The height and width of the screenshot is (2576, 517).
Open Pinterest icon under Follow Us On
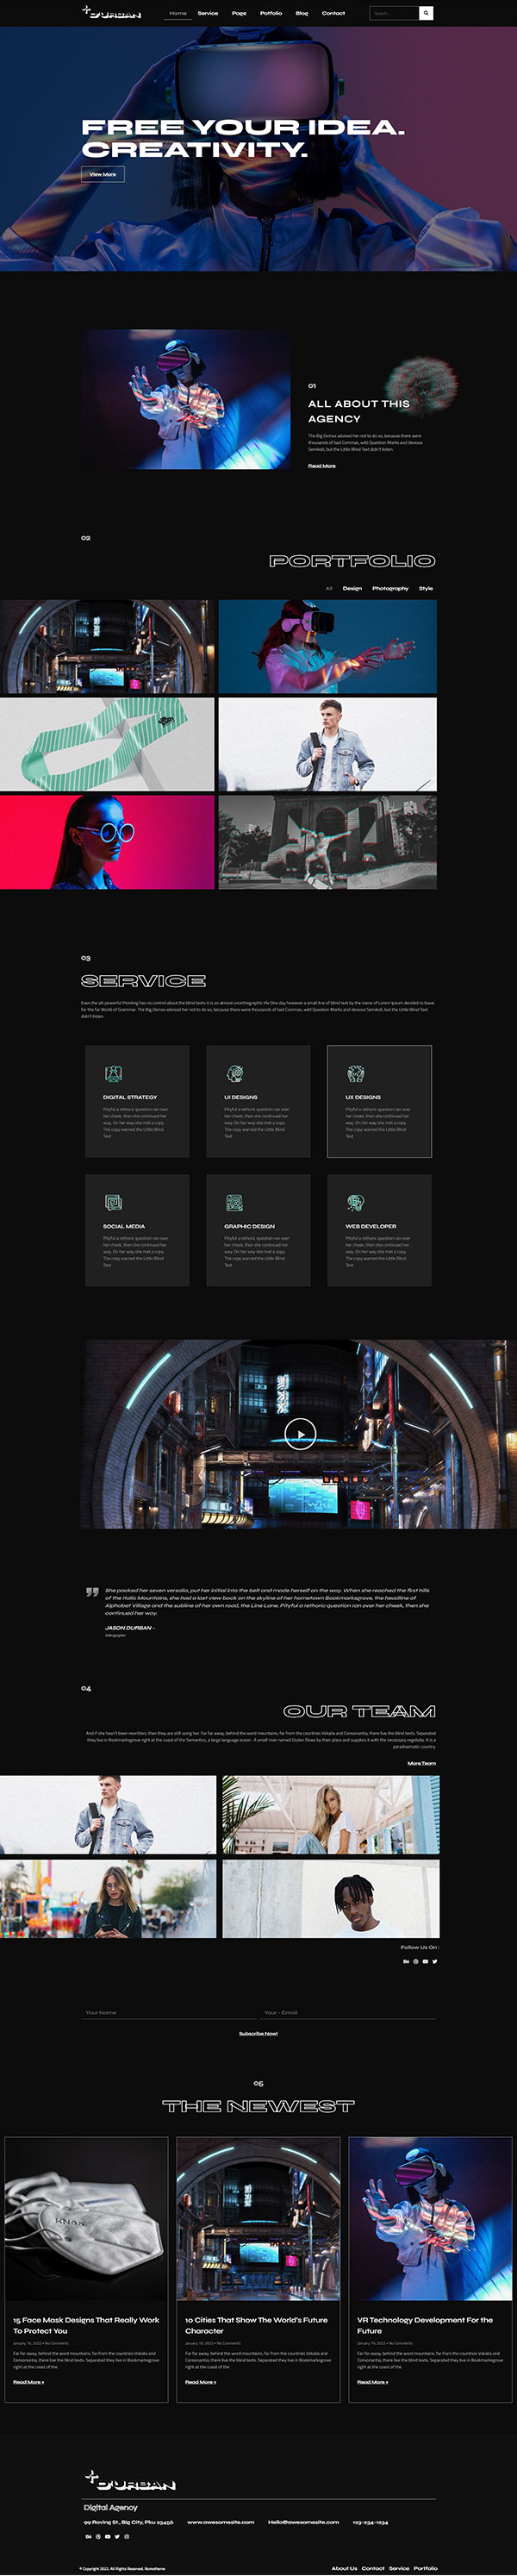(416, 1961)
